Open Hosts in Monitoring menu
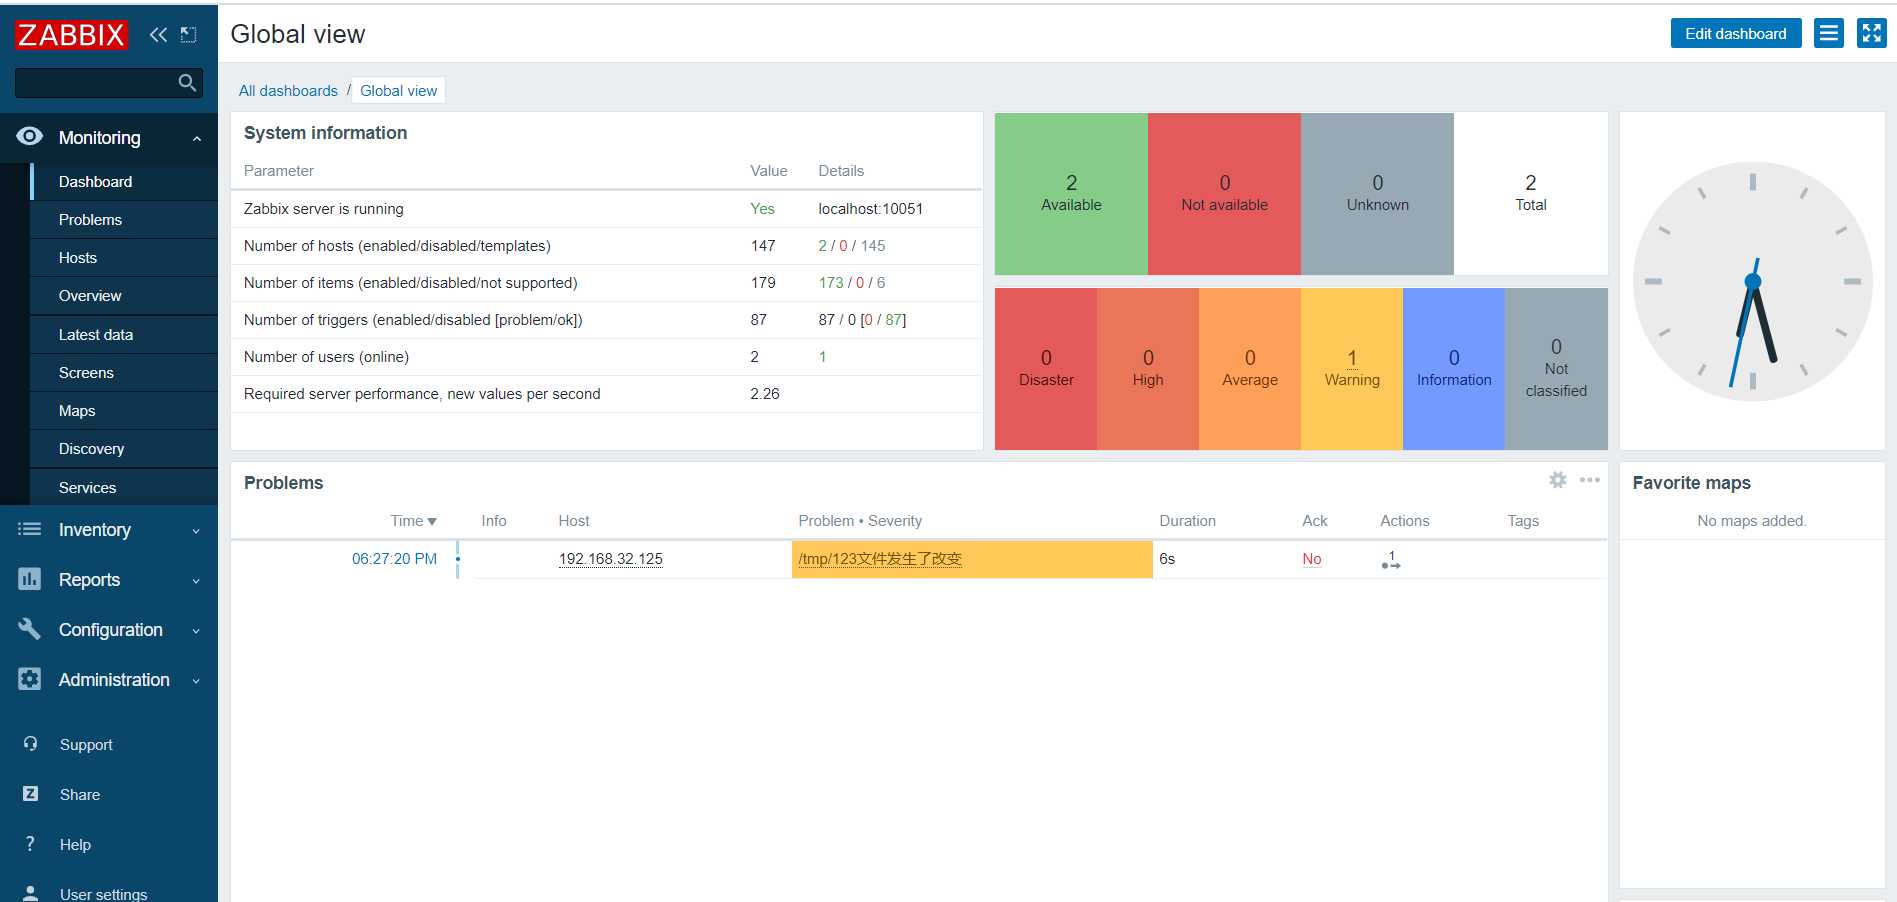This screenshot has height=902, width=1897. (124, 258)
